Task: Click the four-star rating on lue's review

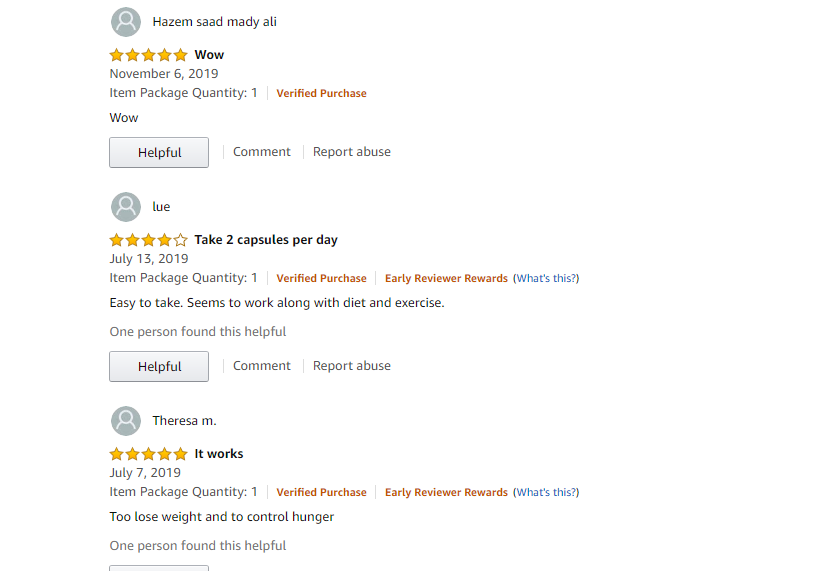Action: tap(148, 240)
